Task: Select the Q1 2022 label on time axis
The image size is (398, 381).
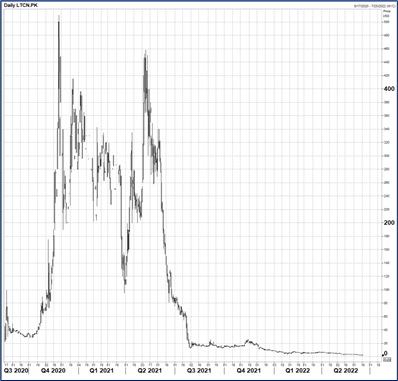Action: tap(298, 371)
